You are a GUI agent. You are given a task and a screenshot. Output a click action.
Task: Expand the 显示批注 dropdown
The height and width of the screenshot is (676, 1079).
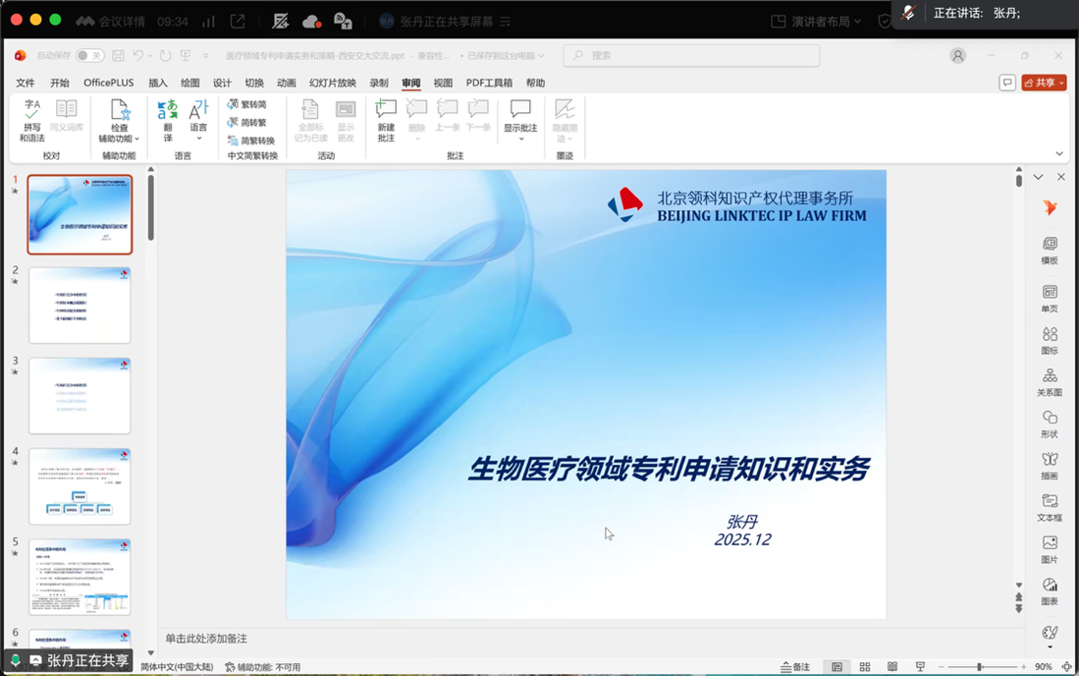coord(520,139)
